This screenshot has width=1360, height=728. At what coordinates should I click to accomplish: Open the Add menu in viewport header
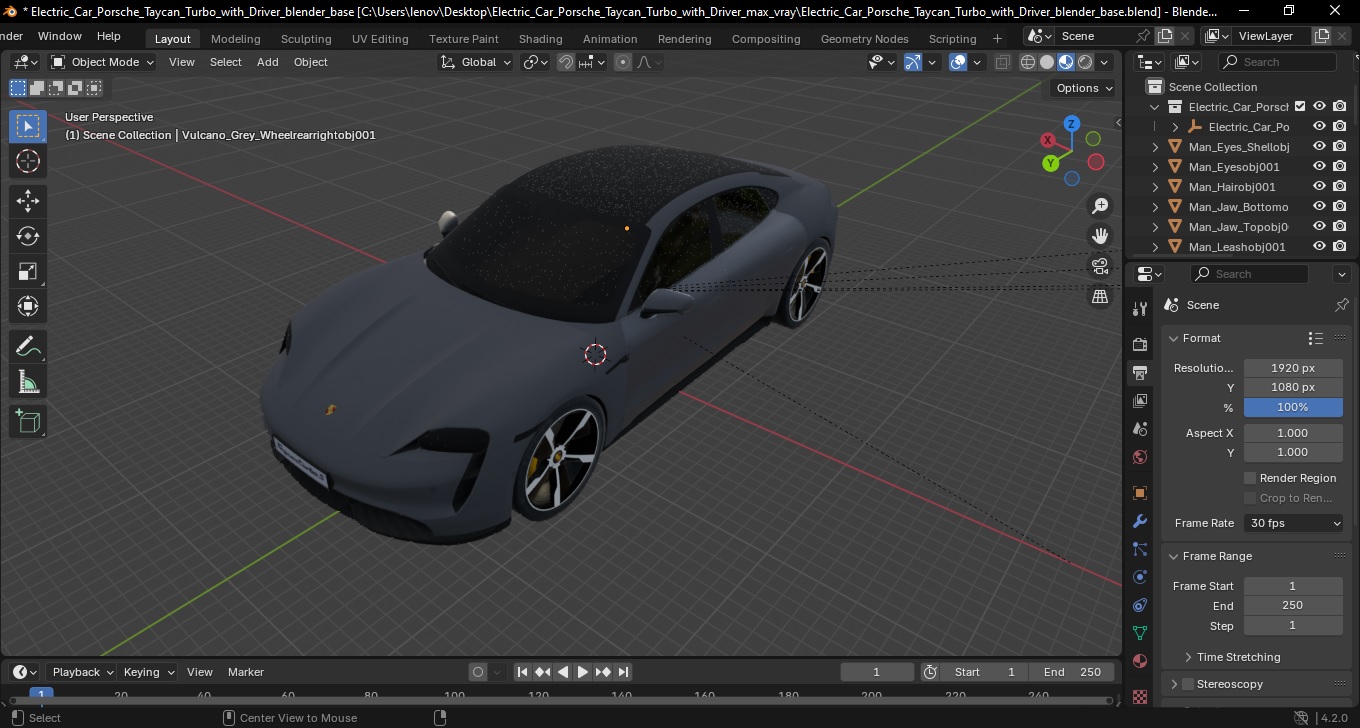[x=267, y=62]
